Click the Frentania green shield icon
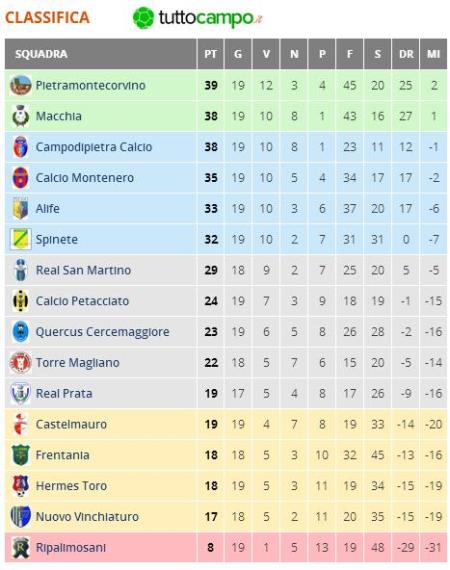This screenshot has width=450, height=570. (x=20, y=455)
